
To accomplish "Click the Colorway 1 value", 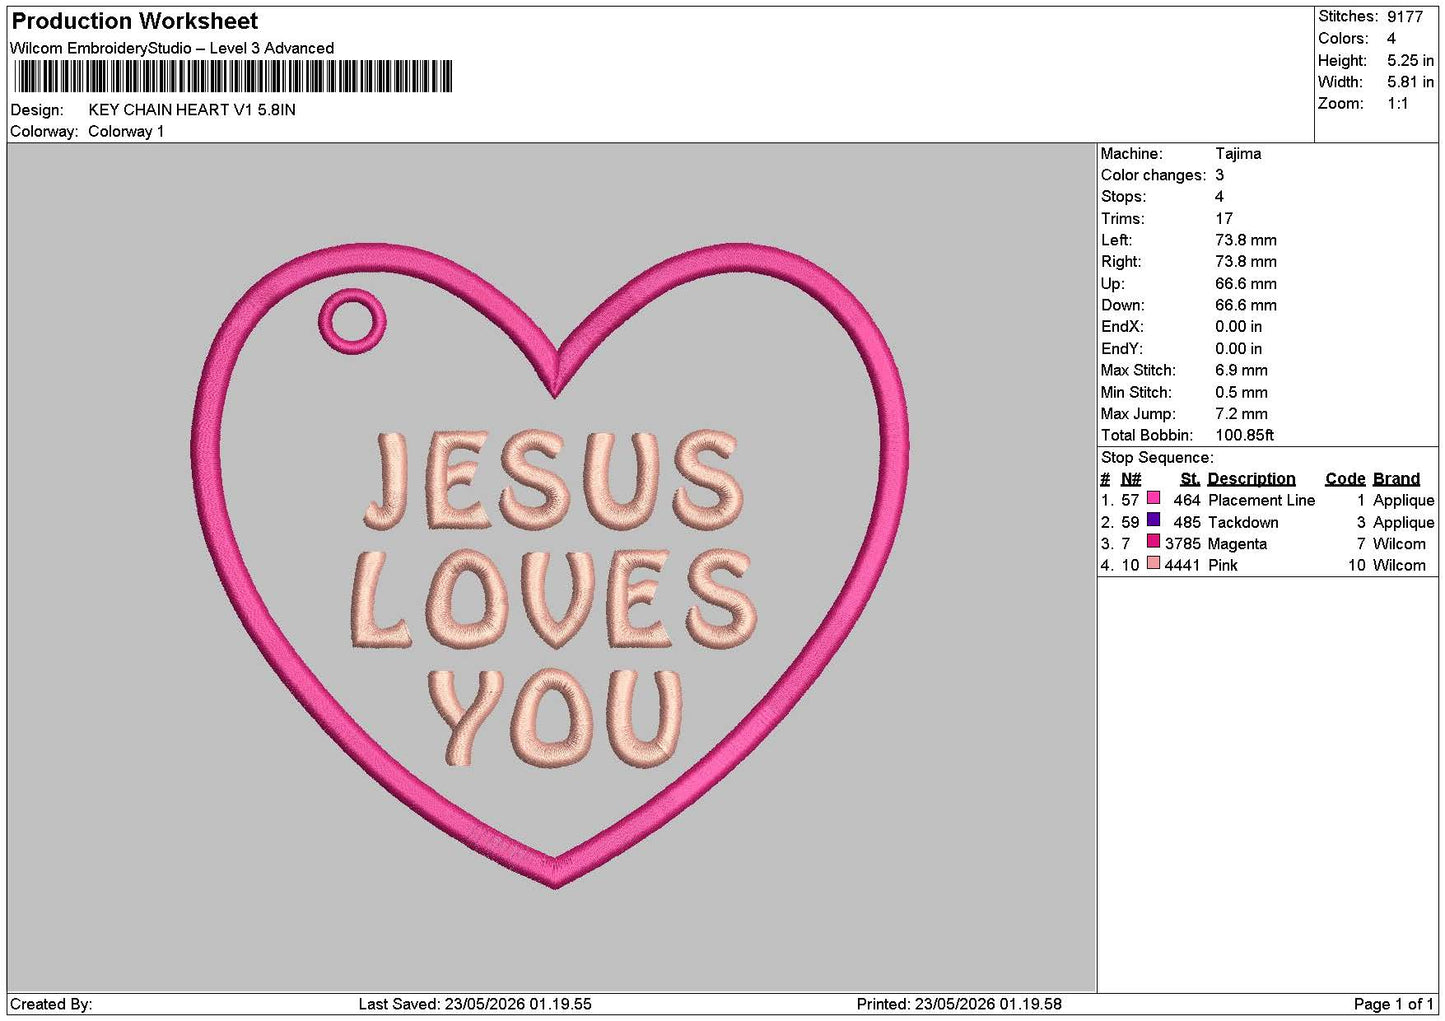I will pyautogui.click(x=126, y=132).
